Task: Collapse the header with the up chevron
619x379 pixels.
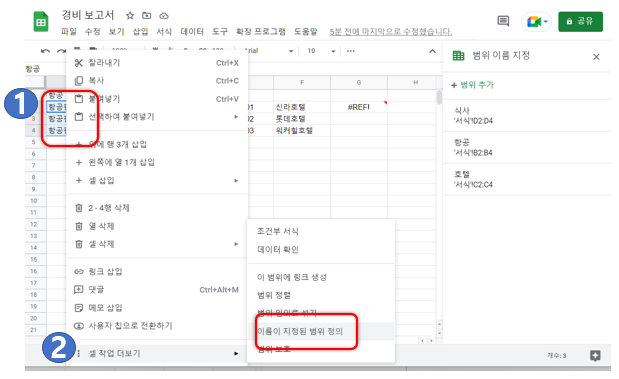Action: coord(433,51)
